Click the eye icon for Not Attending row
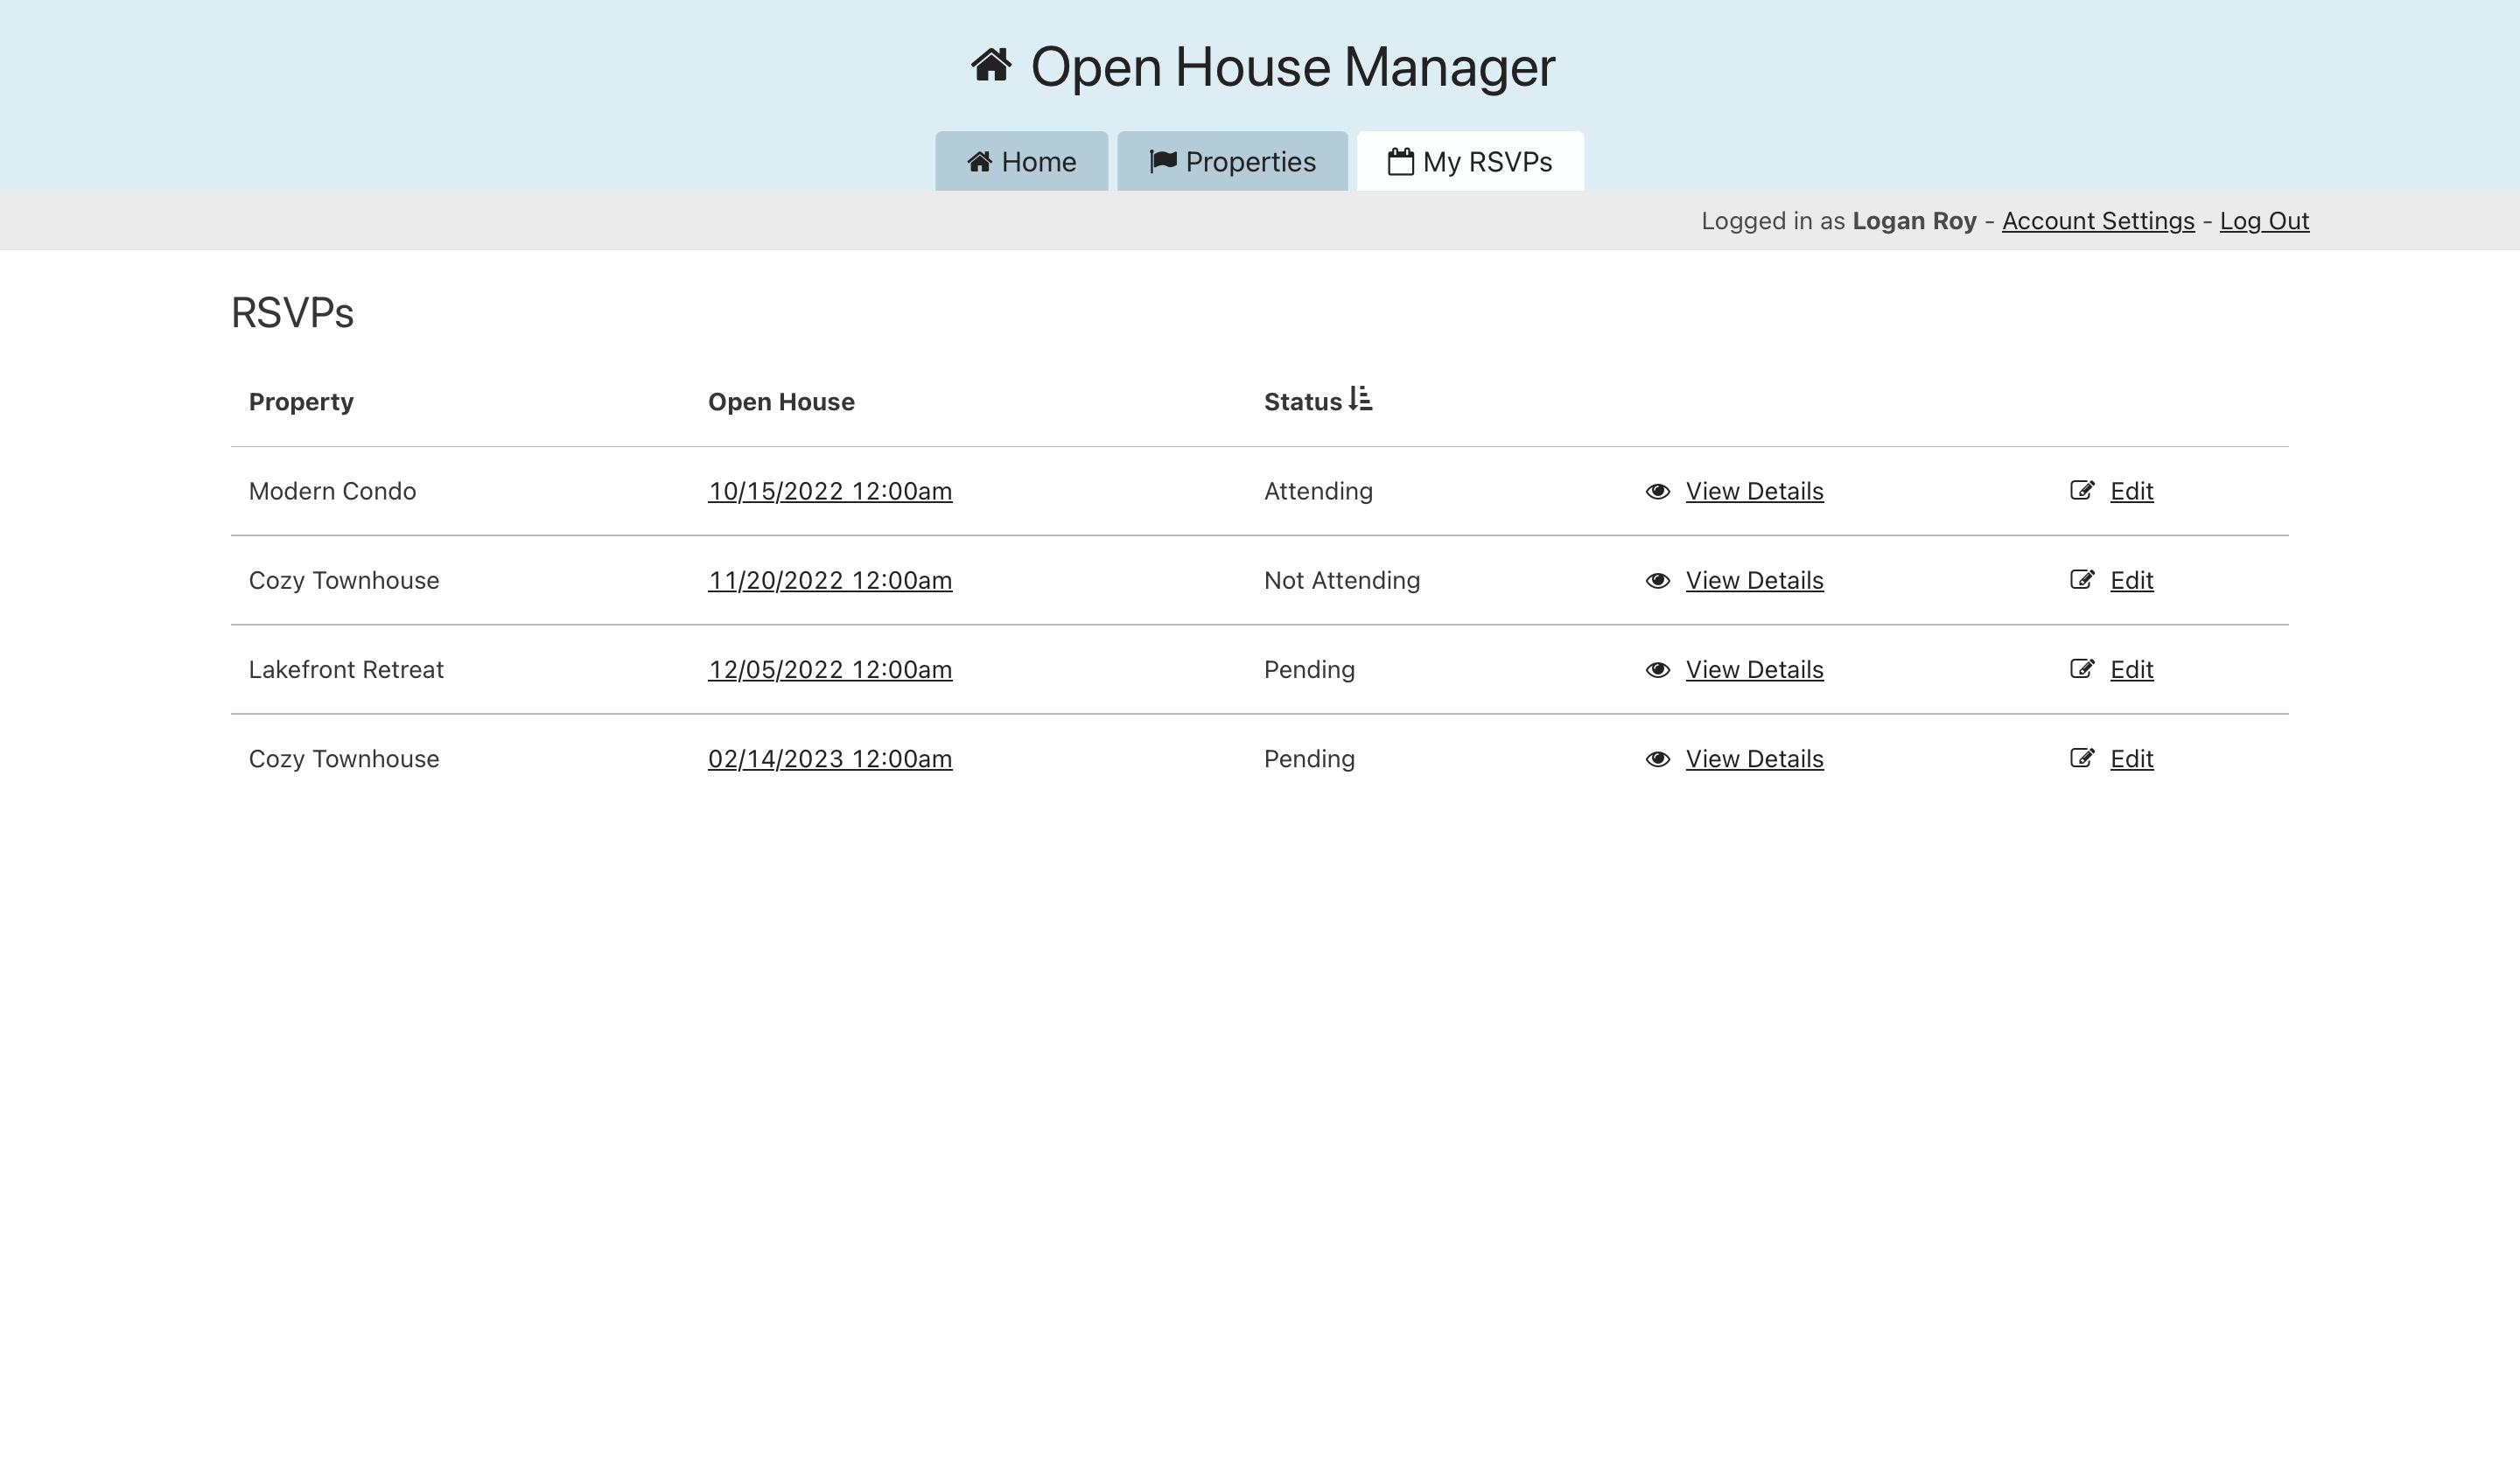The image size is (2520, 1482). (1657, 581)
